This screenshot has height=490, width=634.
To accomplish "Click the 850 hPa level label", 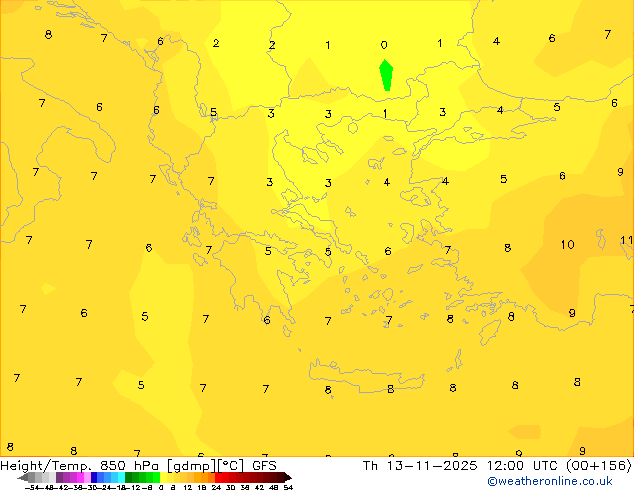I will pyautogui.click(x=129, y=466).
